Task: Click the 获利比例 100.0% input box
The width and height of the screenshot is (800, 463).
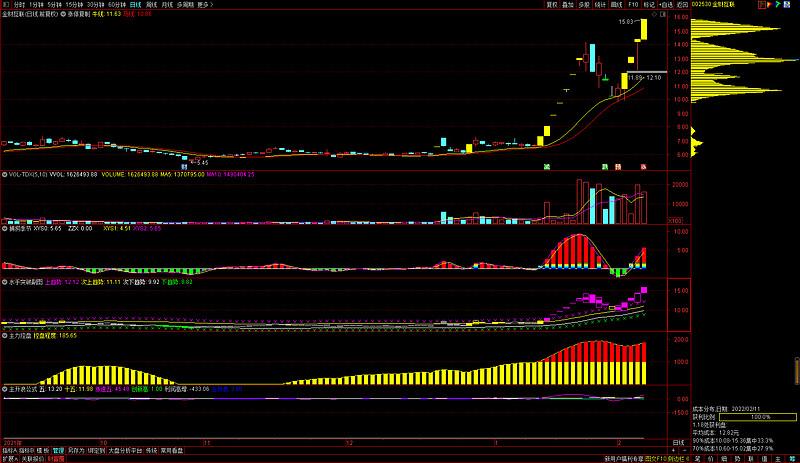Action: tap(757, 417)
